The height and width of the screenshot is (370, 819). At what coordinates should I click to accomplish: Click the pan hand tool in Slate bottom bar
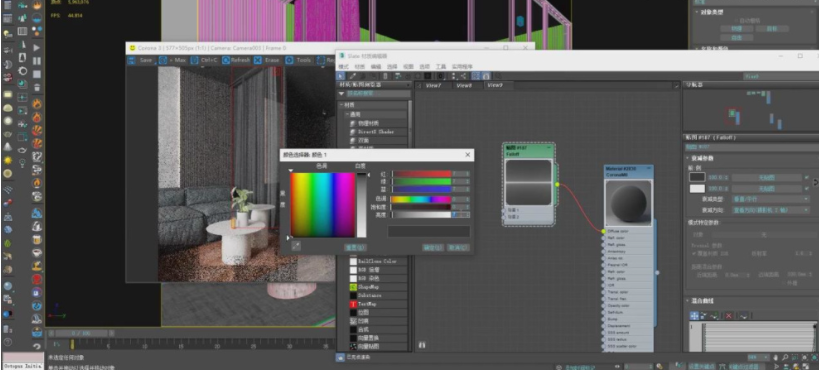775,357
